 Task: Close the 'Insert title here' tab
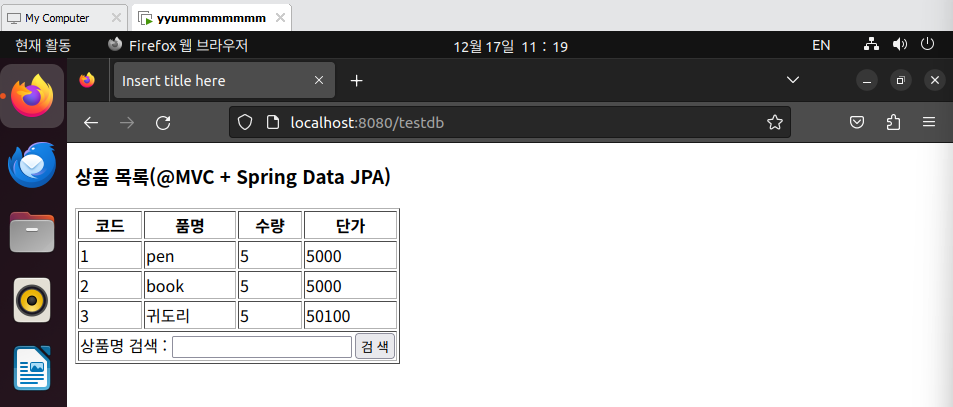point(318,80)
